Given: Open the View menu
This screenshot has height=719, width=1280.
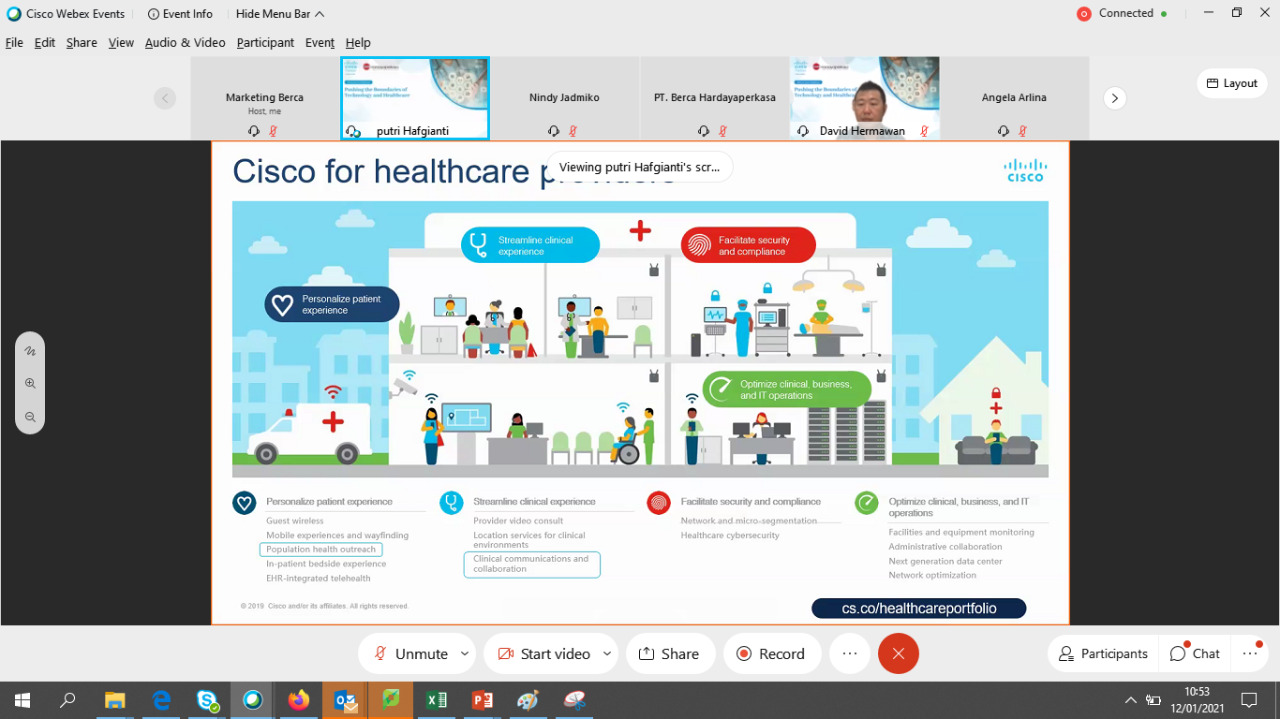Looking at the screenshot, I should [x=121, y=43].
